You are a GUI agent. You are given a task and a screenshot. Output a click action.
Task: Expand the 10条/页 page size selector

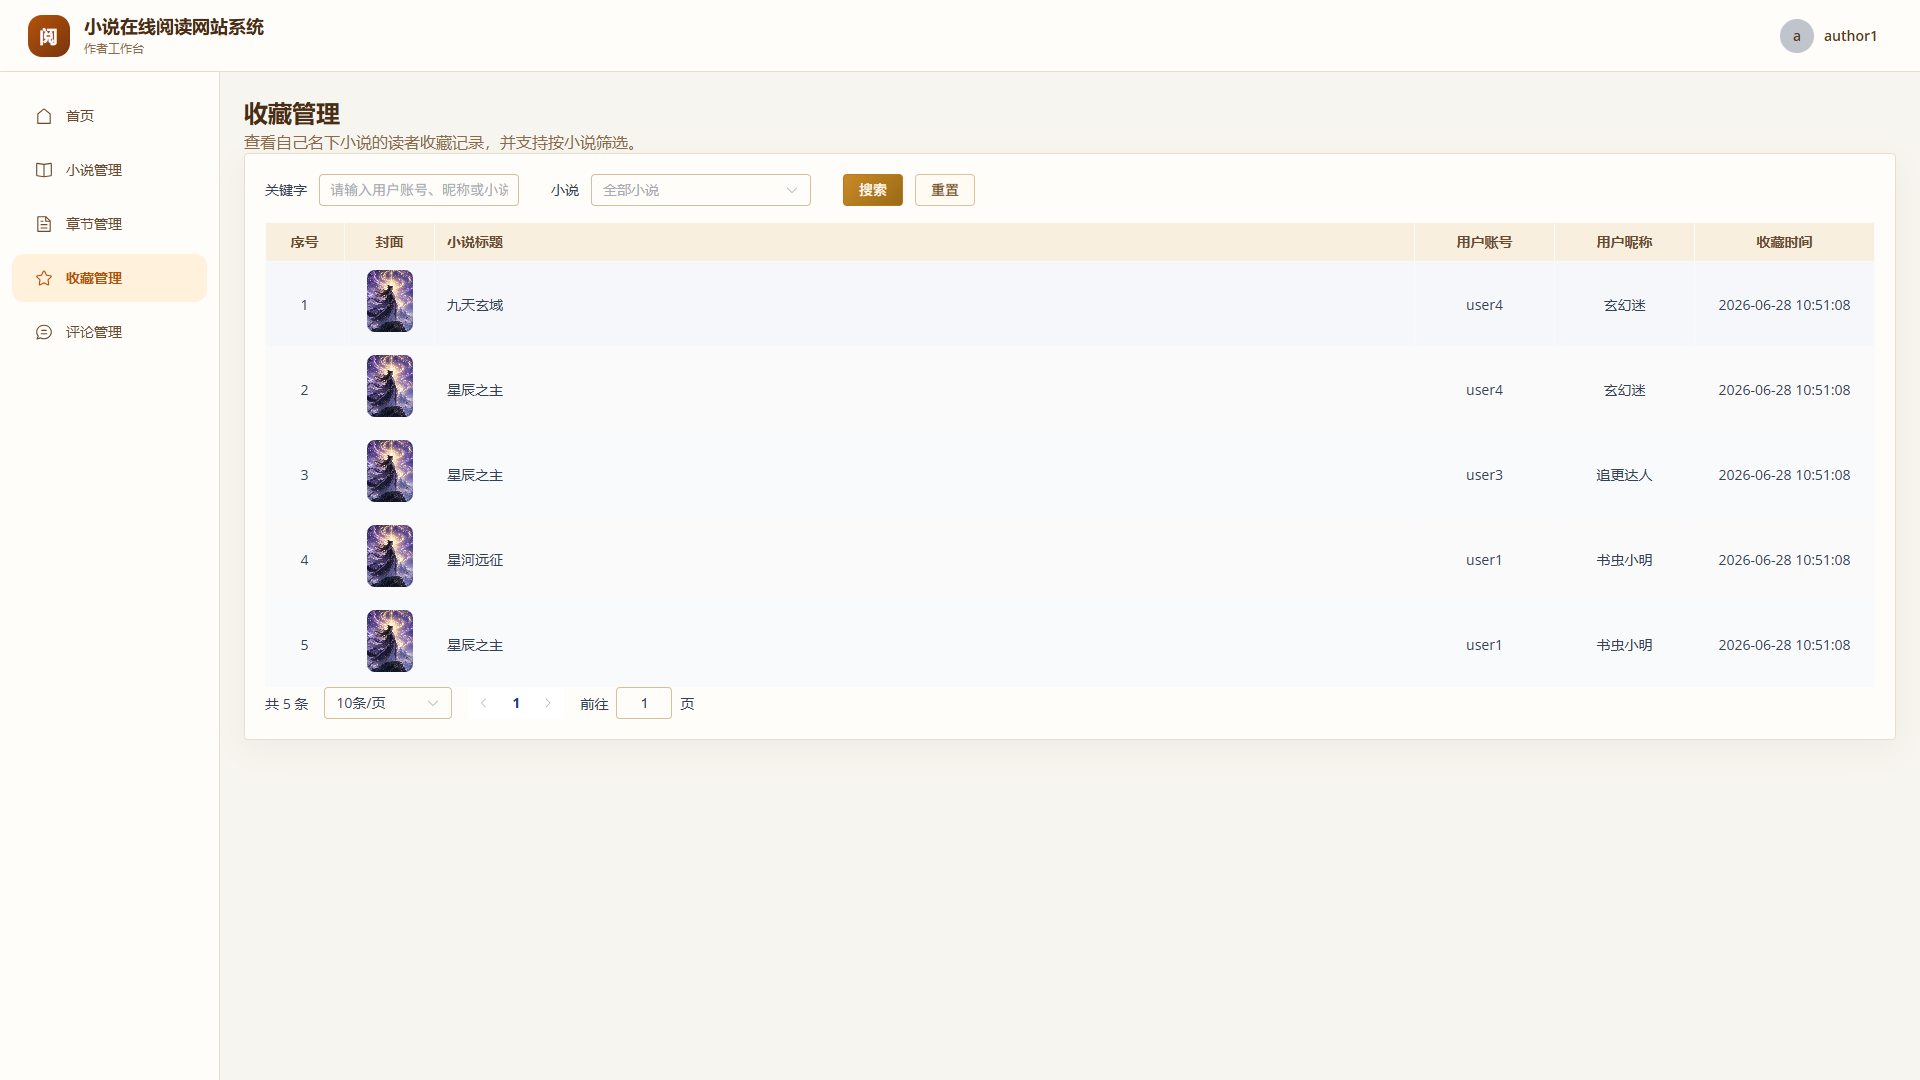tap(388, 703)
